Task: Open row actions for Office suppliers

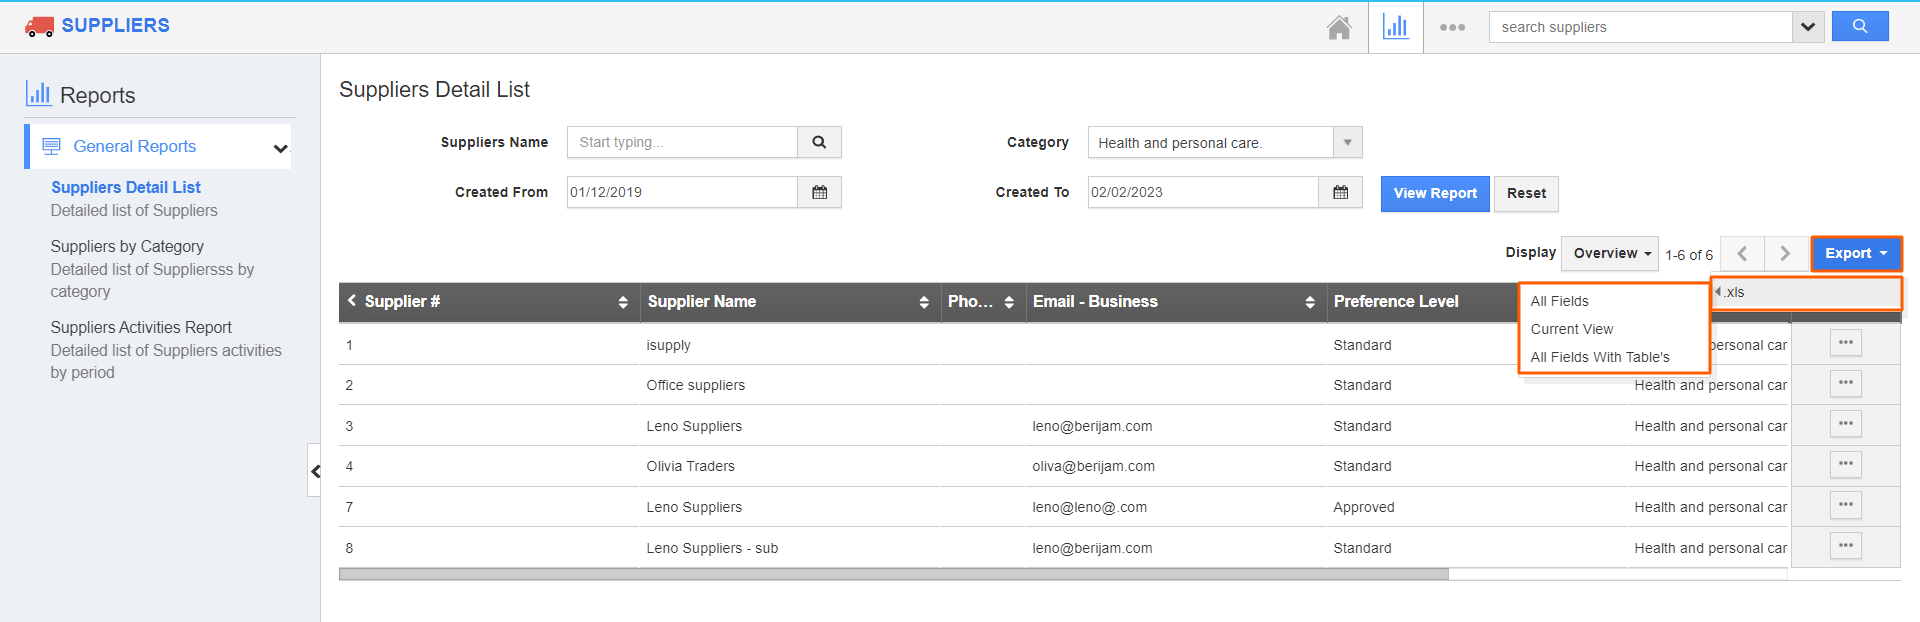Action: coord(1846,383)
